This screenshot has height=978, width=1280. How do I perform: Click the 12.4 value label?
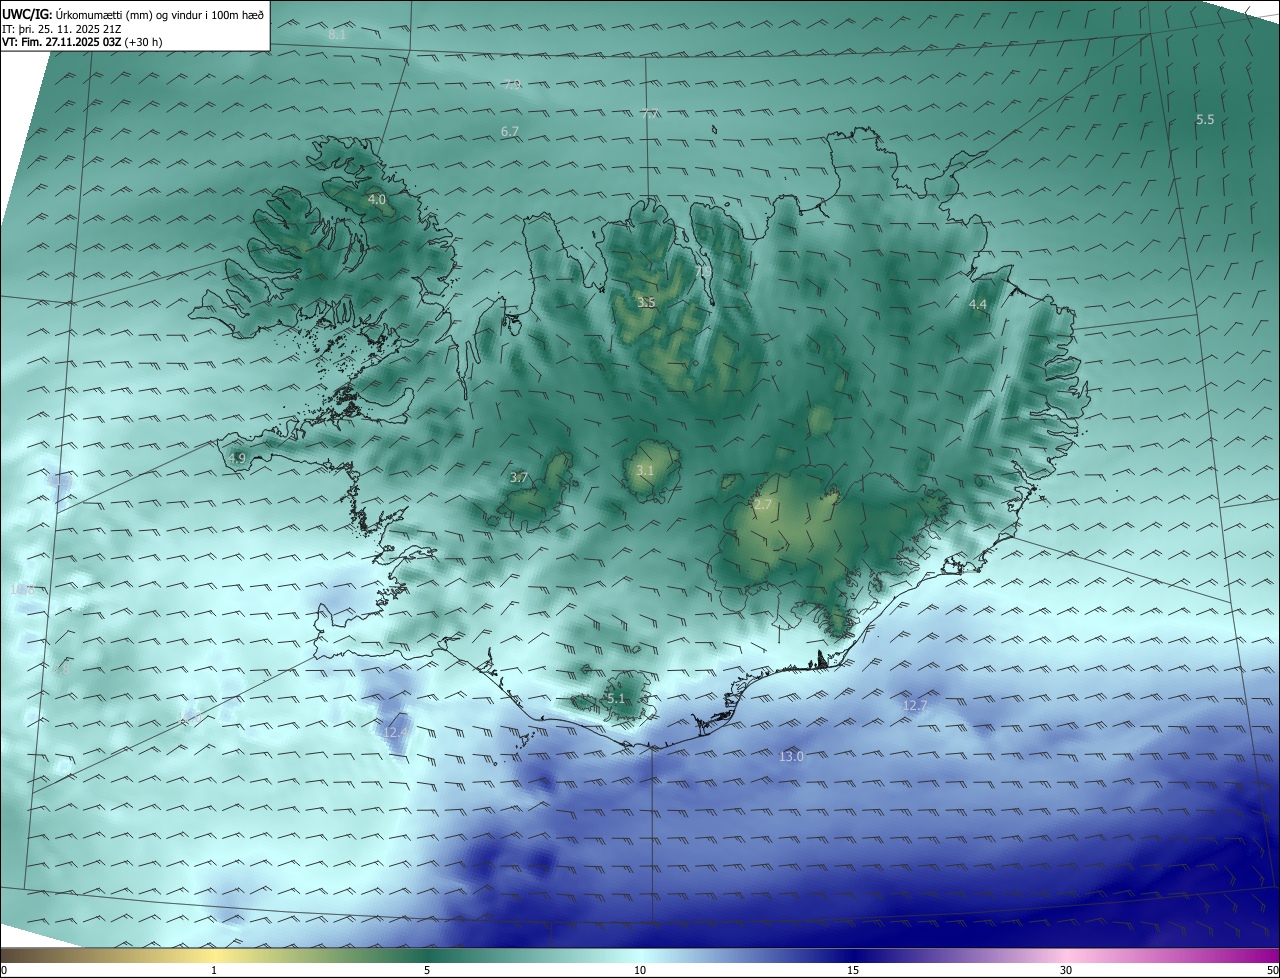click(395, 733)
